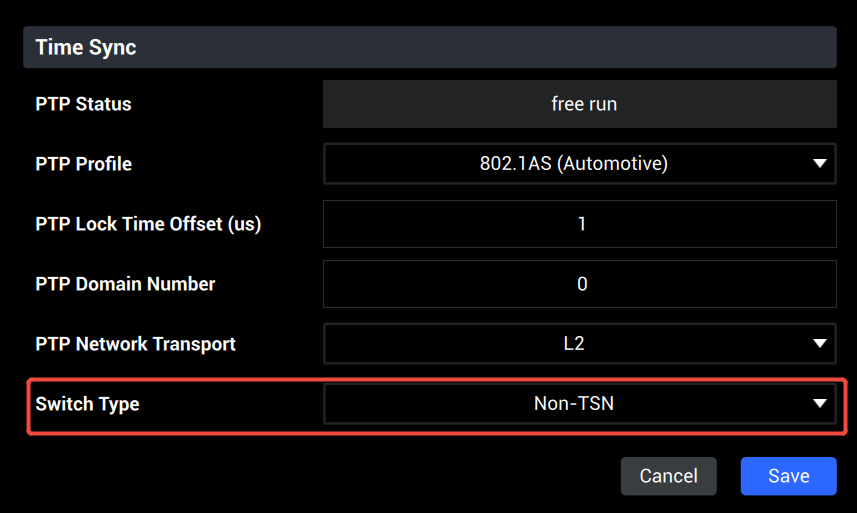
Task: Click the PTP Status label
Action: 83,104
